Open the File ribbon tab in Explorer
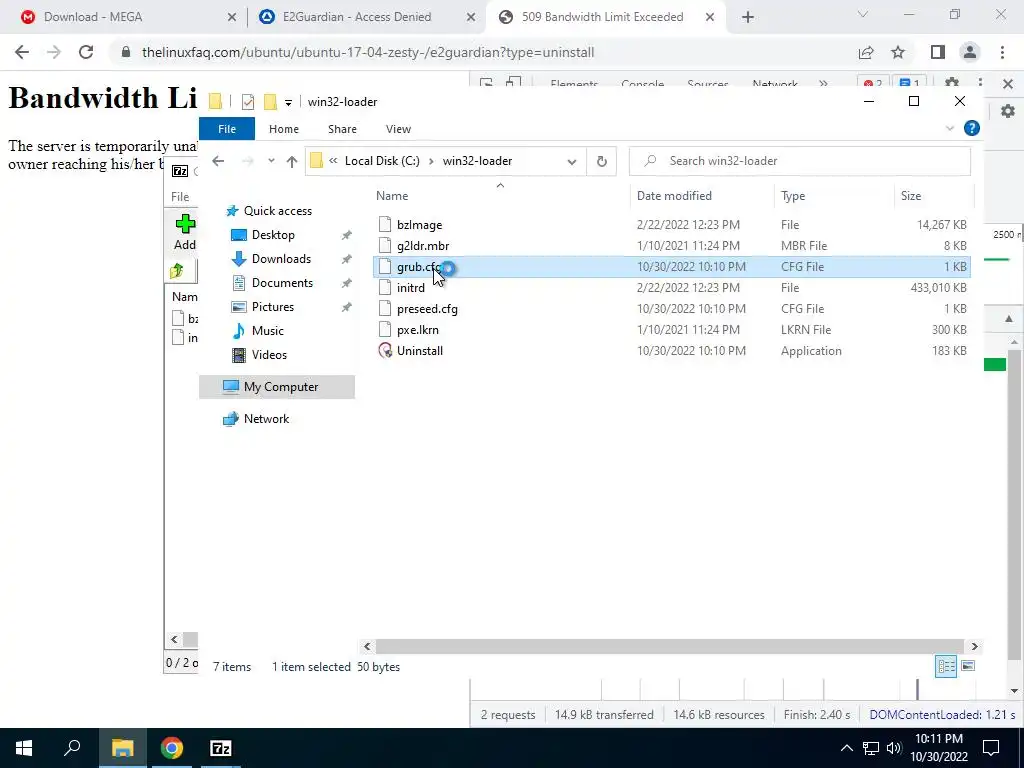This screenshot has height=768, width=1024. [227, 129]
